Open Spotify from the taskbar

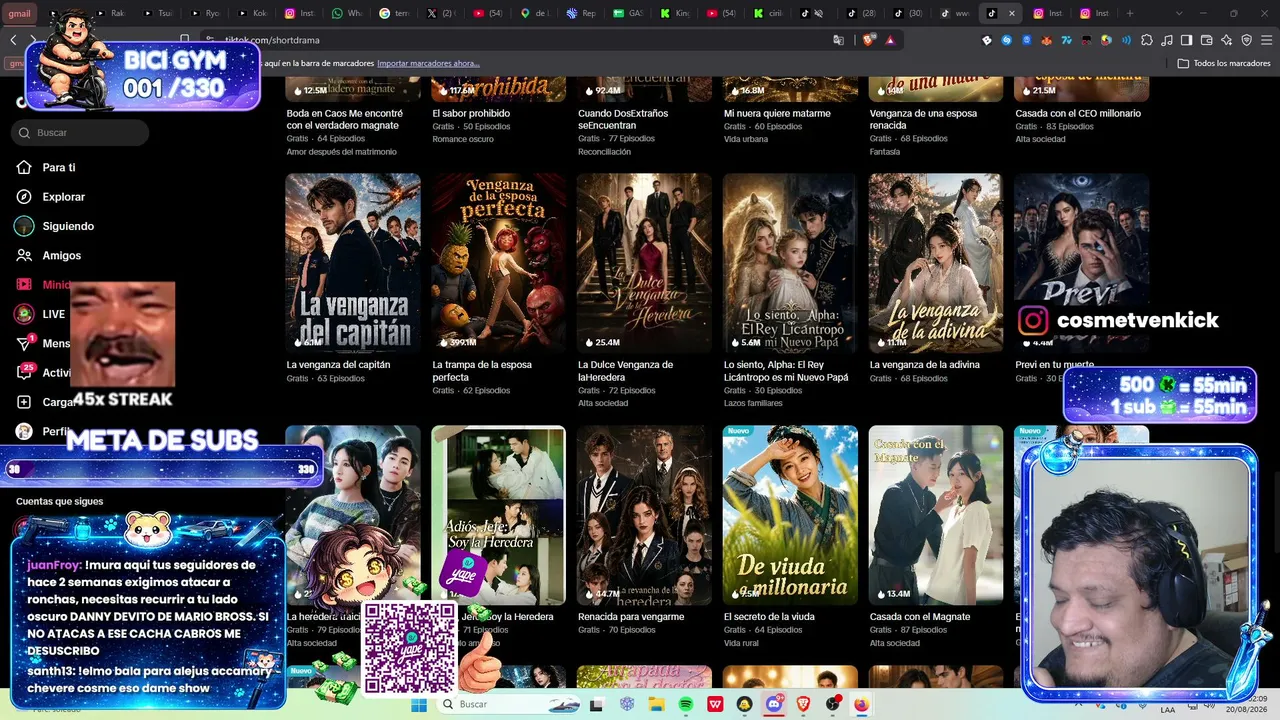(x=686, y=704)
